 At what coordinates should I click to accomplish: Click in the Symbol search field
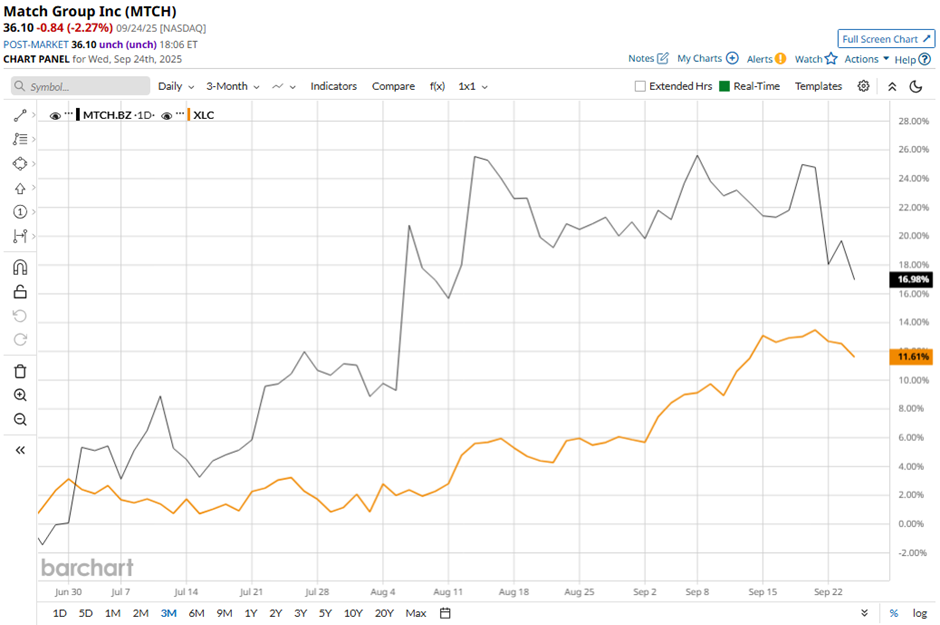[80, 86]
